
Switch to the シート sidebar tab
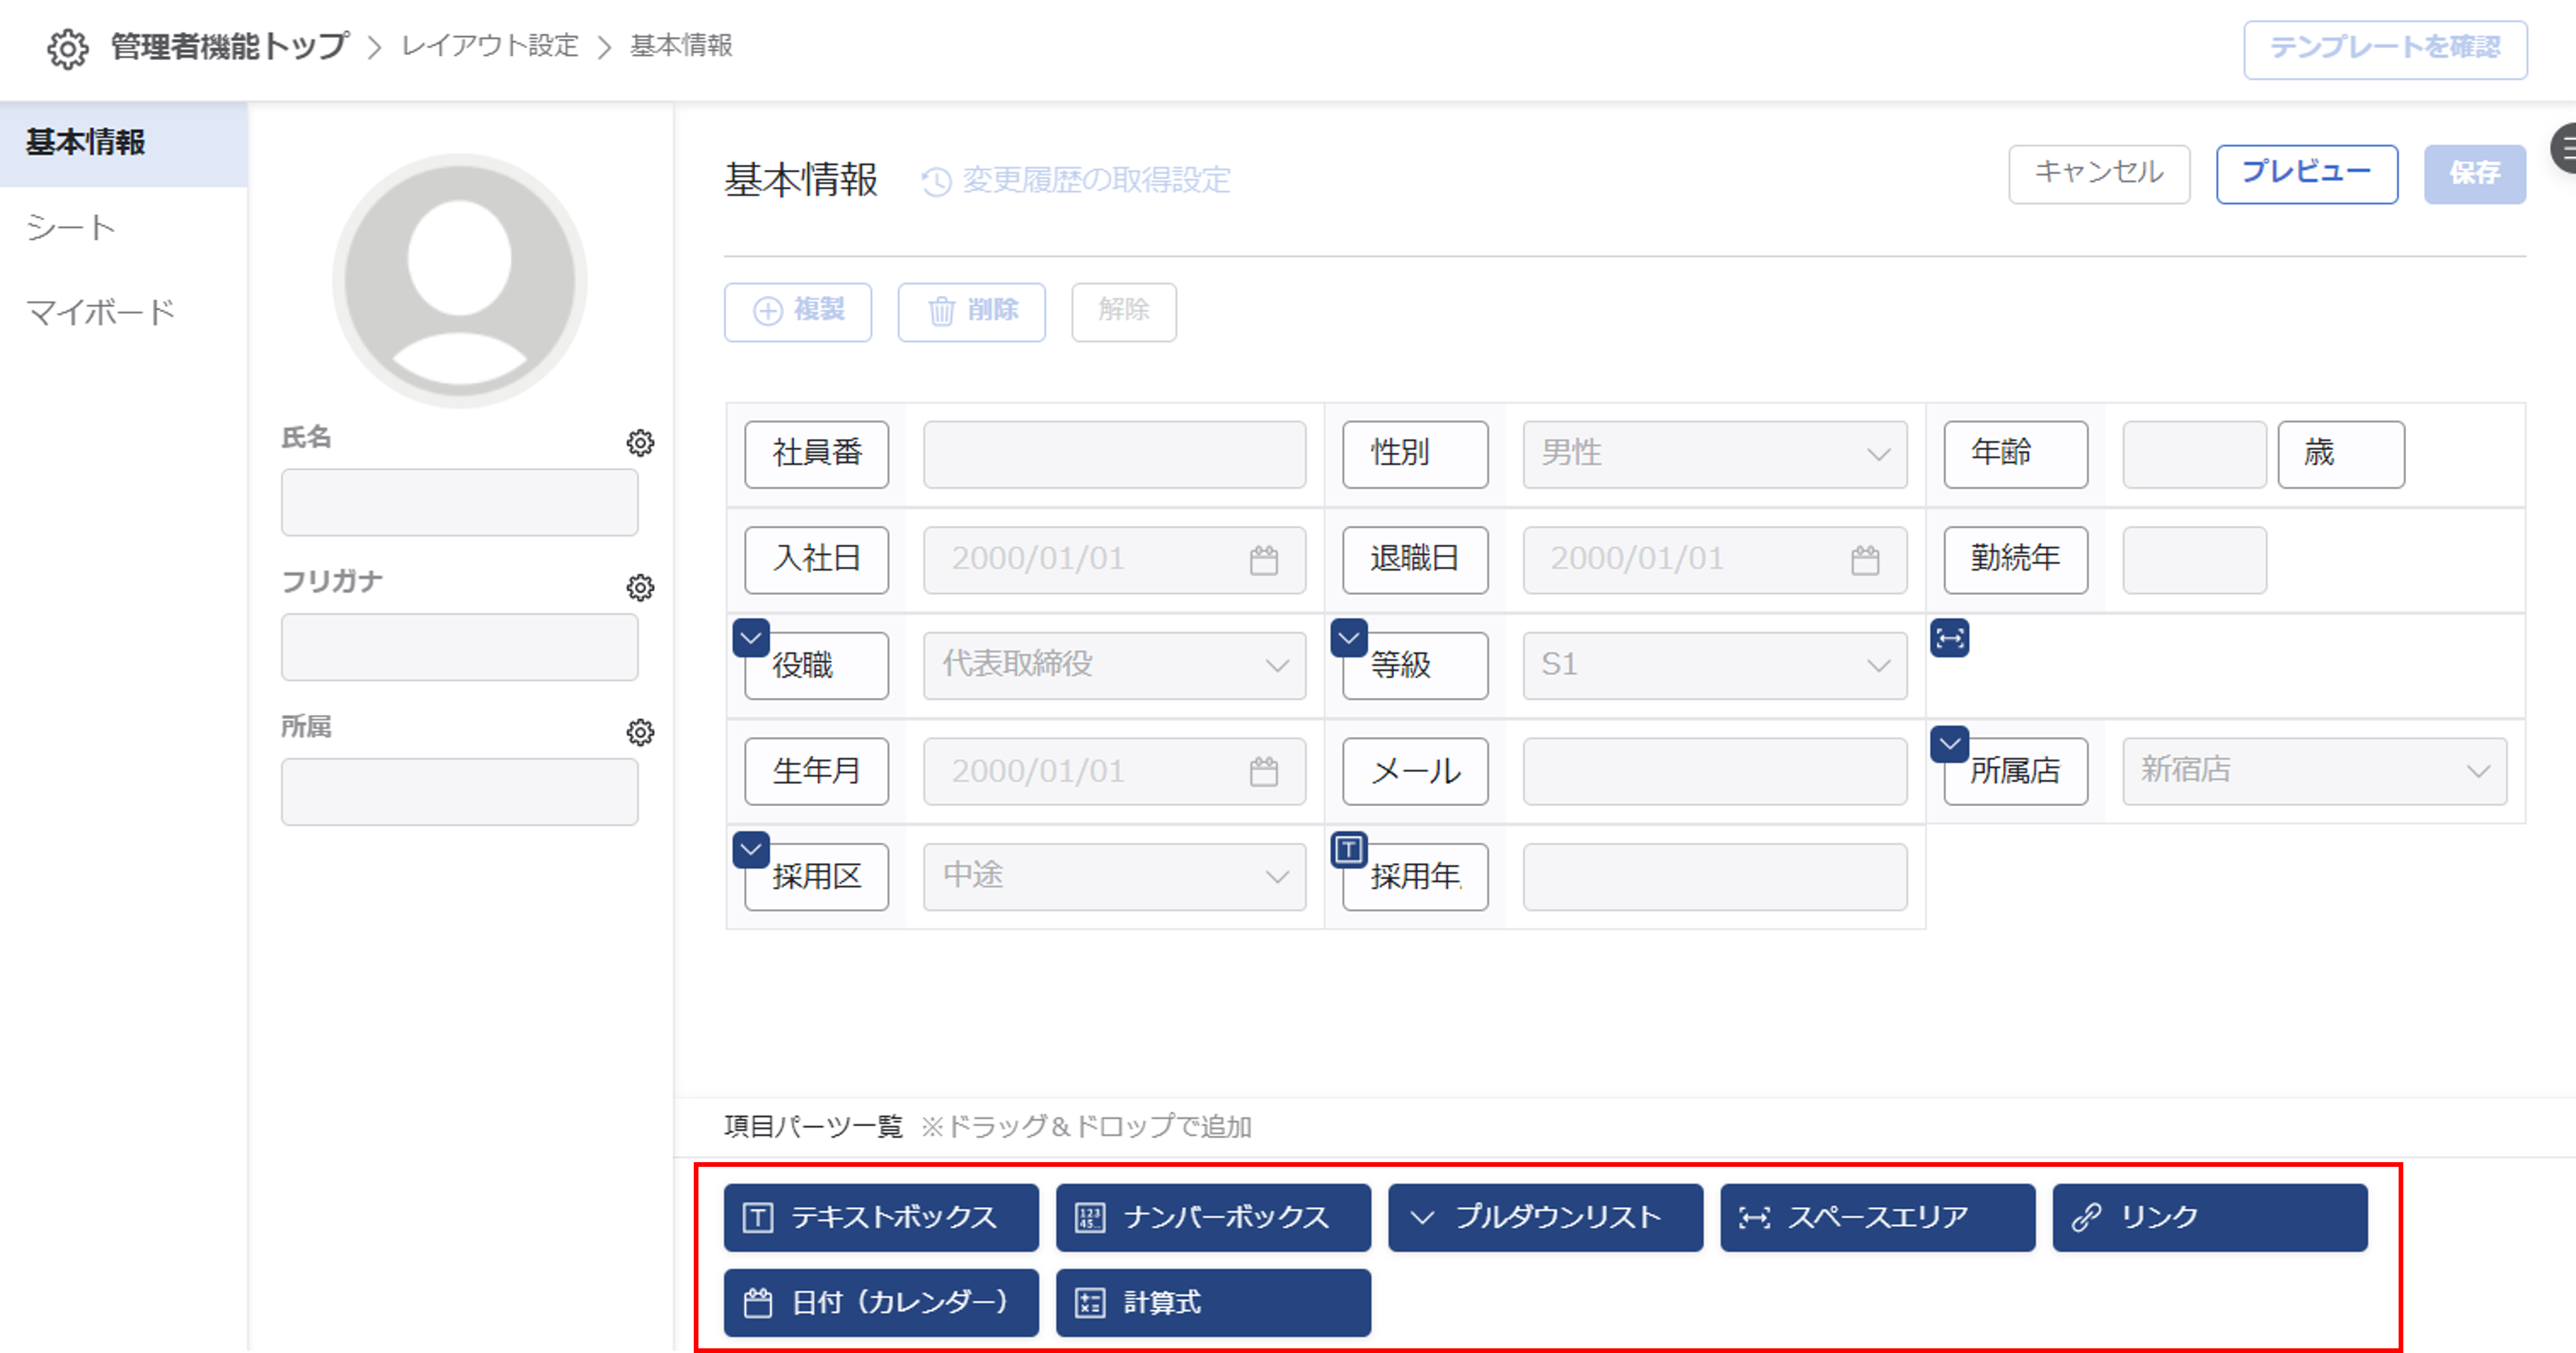pyautogui.click(x=72, y=228)
